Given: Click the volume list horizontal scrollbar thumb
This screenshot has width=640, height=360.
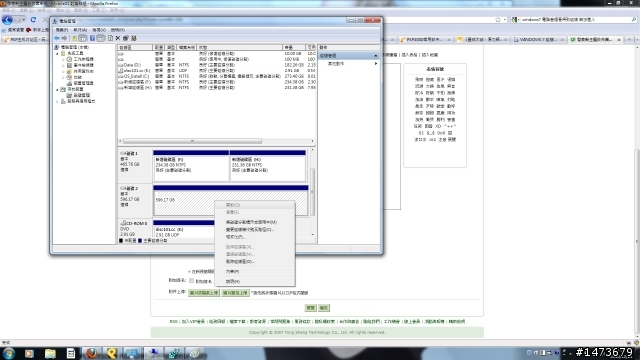Looking at the screenshot, I should pyautogui.click(x=192, y=141).
